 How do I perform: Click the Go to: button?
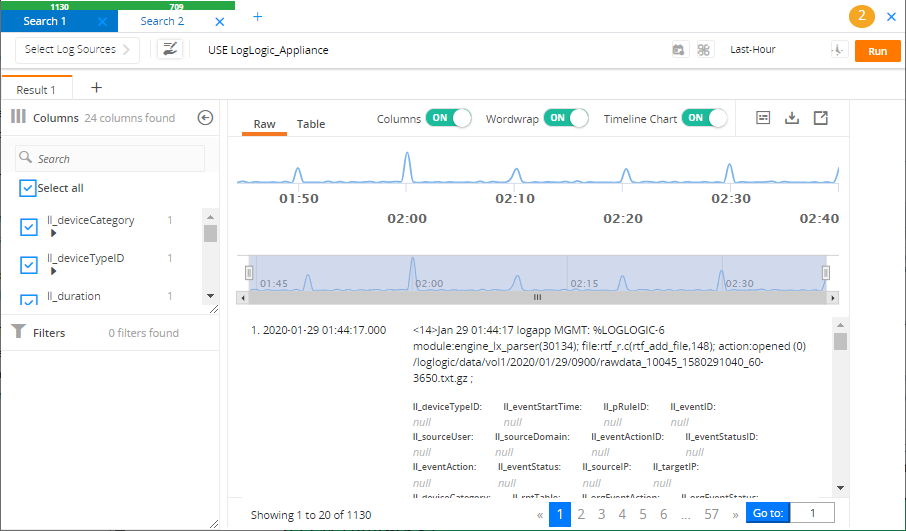(768, 514)
